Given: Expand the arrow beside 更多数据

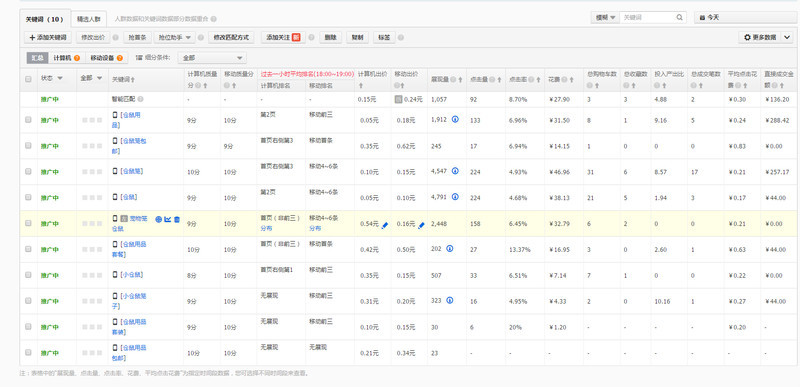Looking at the screenshot, I should (787, 37).
